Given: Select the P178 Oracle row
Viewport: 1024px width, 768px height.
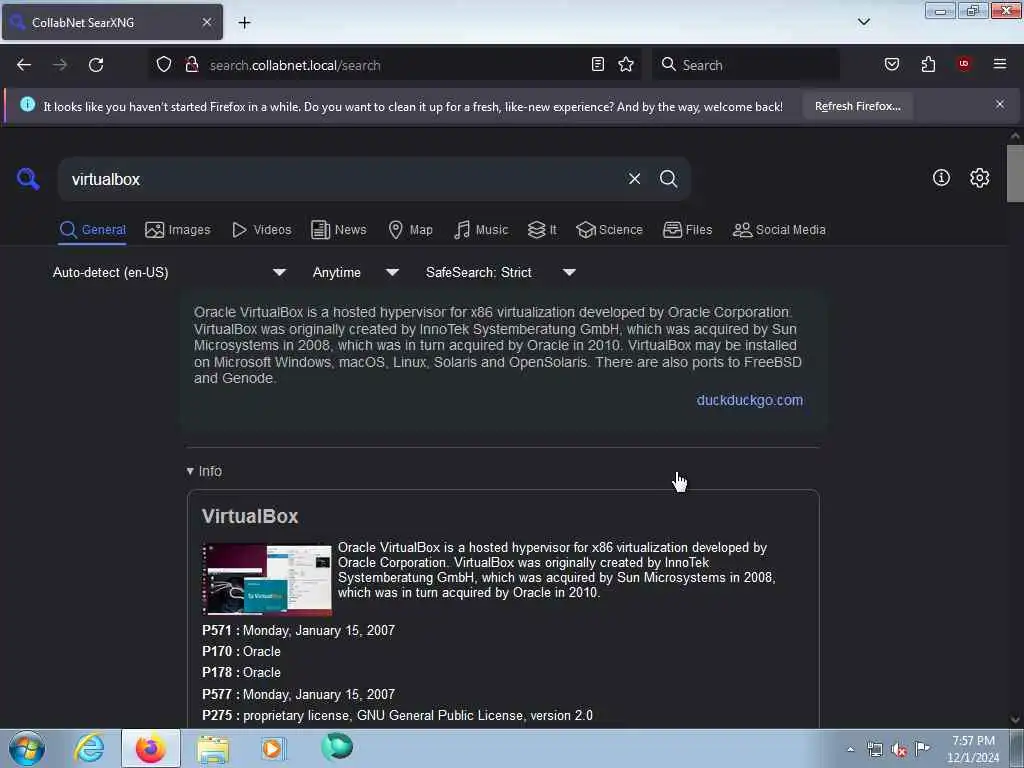Looking at the screenshot, I should 242,672.
